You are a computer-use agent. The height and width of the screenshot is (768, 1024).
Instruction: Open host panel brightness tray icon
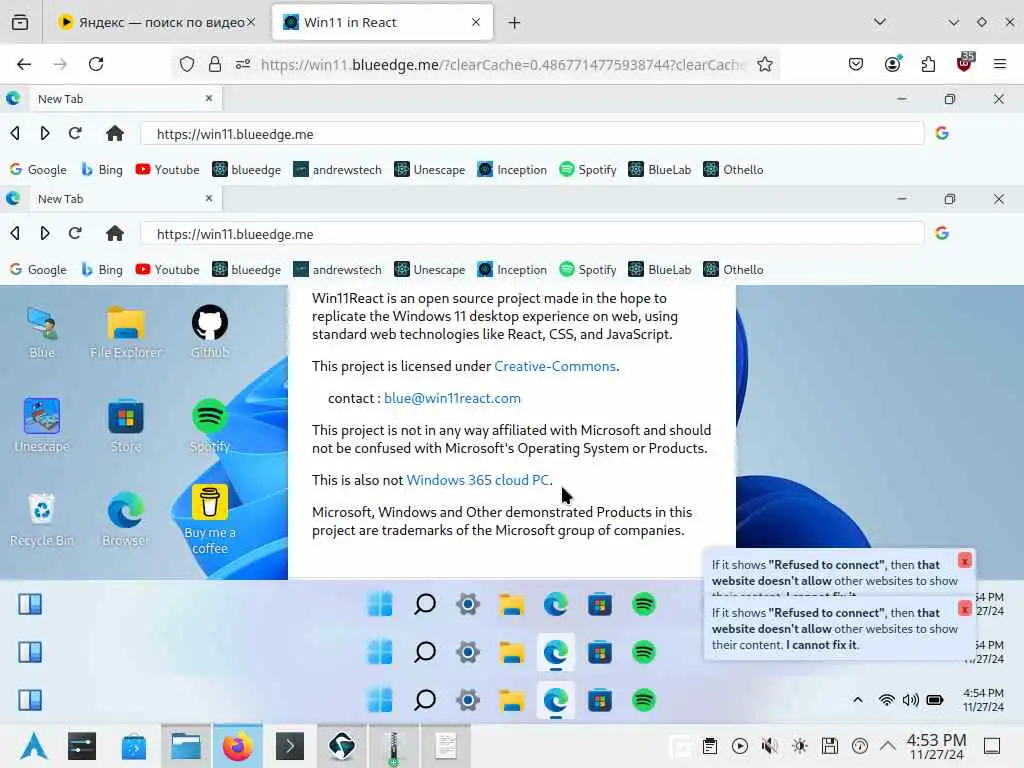click(x=799, y=745)
